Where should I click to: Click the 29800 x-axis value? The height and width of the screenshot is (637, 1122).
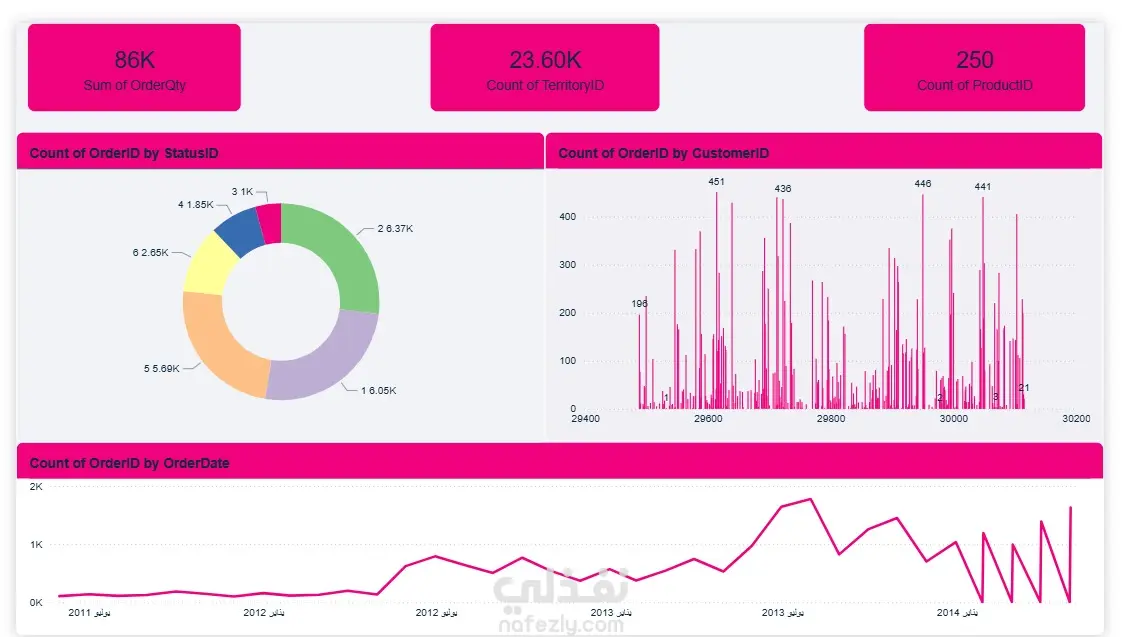coord(831,419)
